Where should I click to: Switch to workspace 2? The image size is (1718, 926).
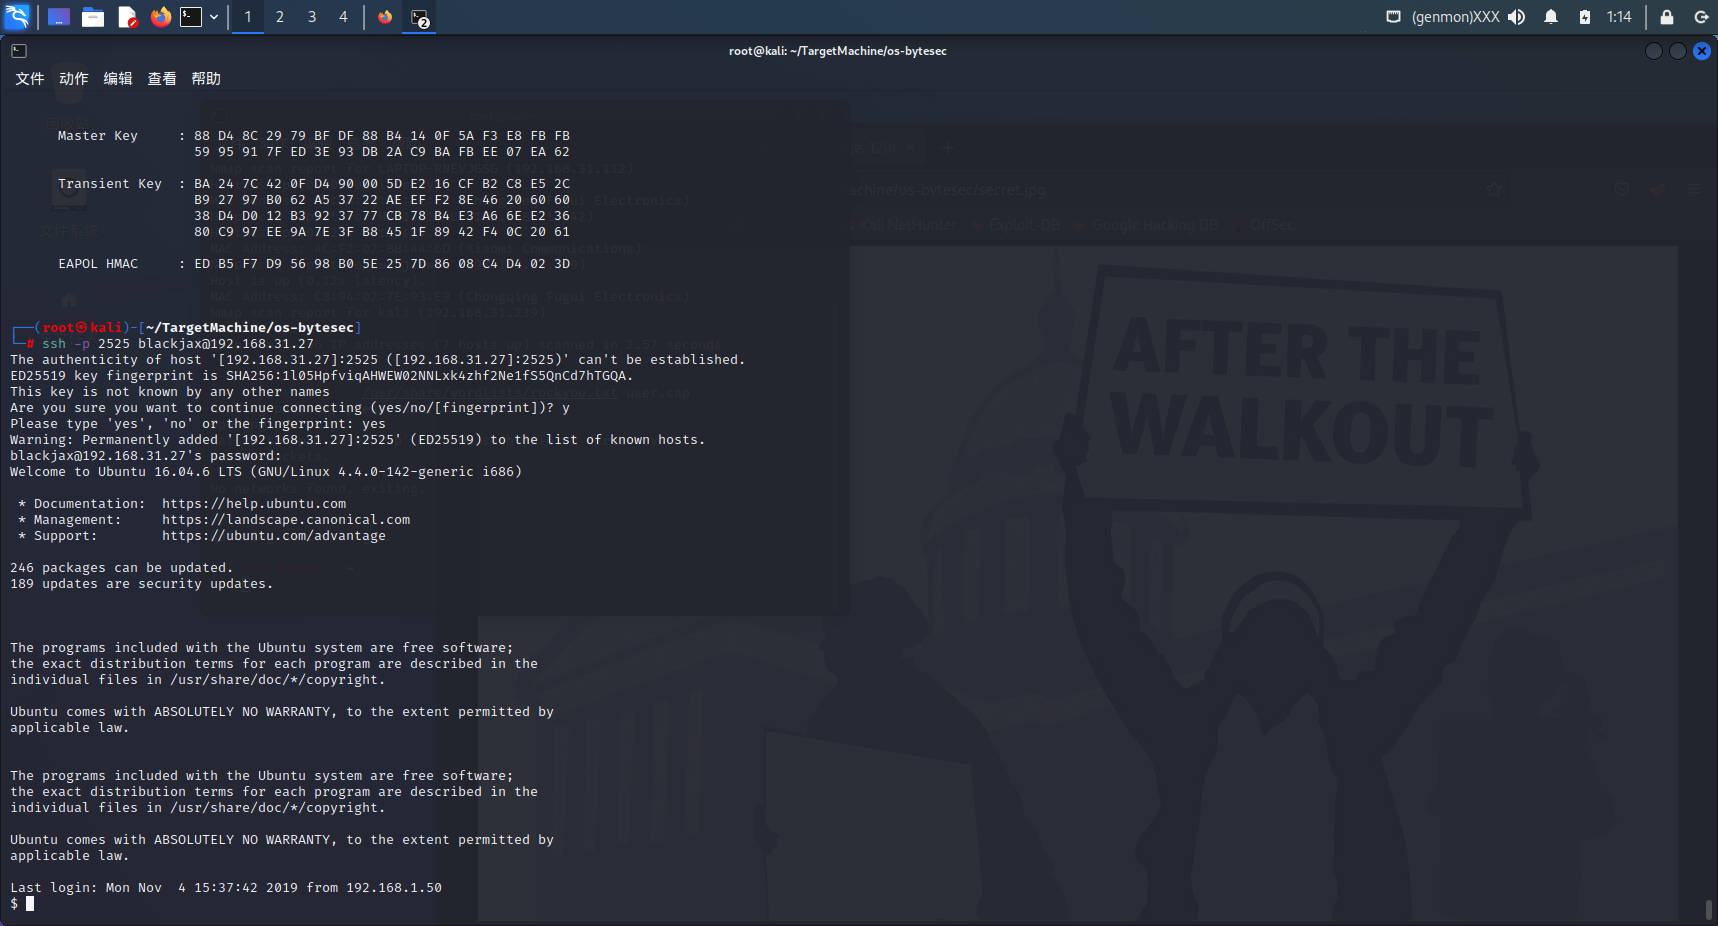[x=280, y=17]
